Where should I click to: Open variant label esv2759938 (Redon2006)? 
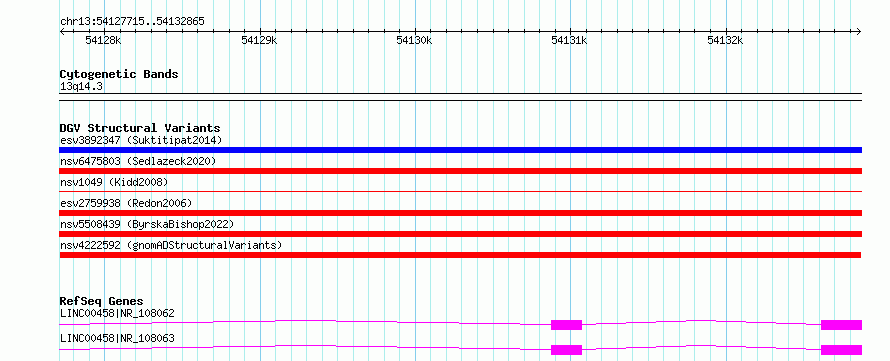[x=126, y=203]
